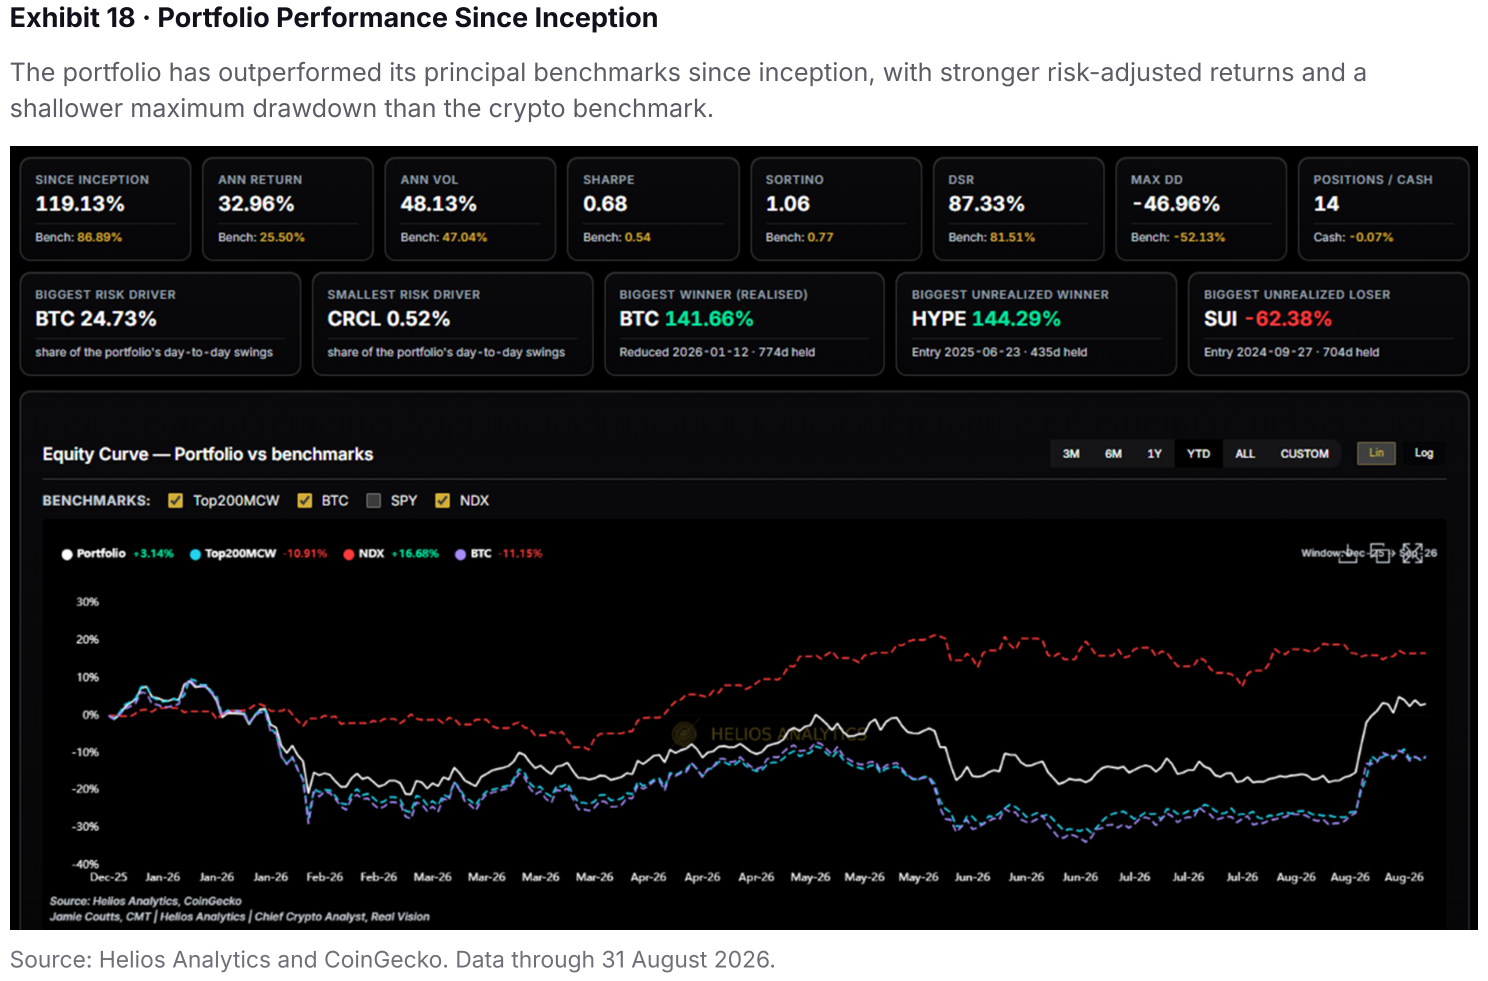This screenshot has height=981, width=1488.
Task: Toggle Portfolio series in chart legend
Action: [67, 554]
